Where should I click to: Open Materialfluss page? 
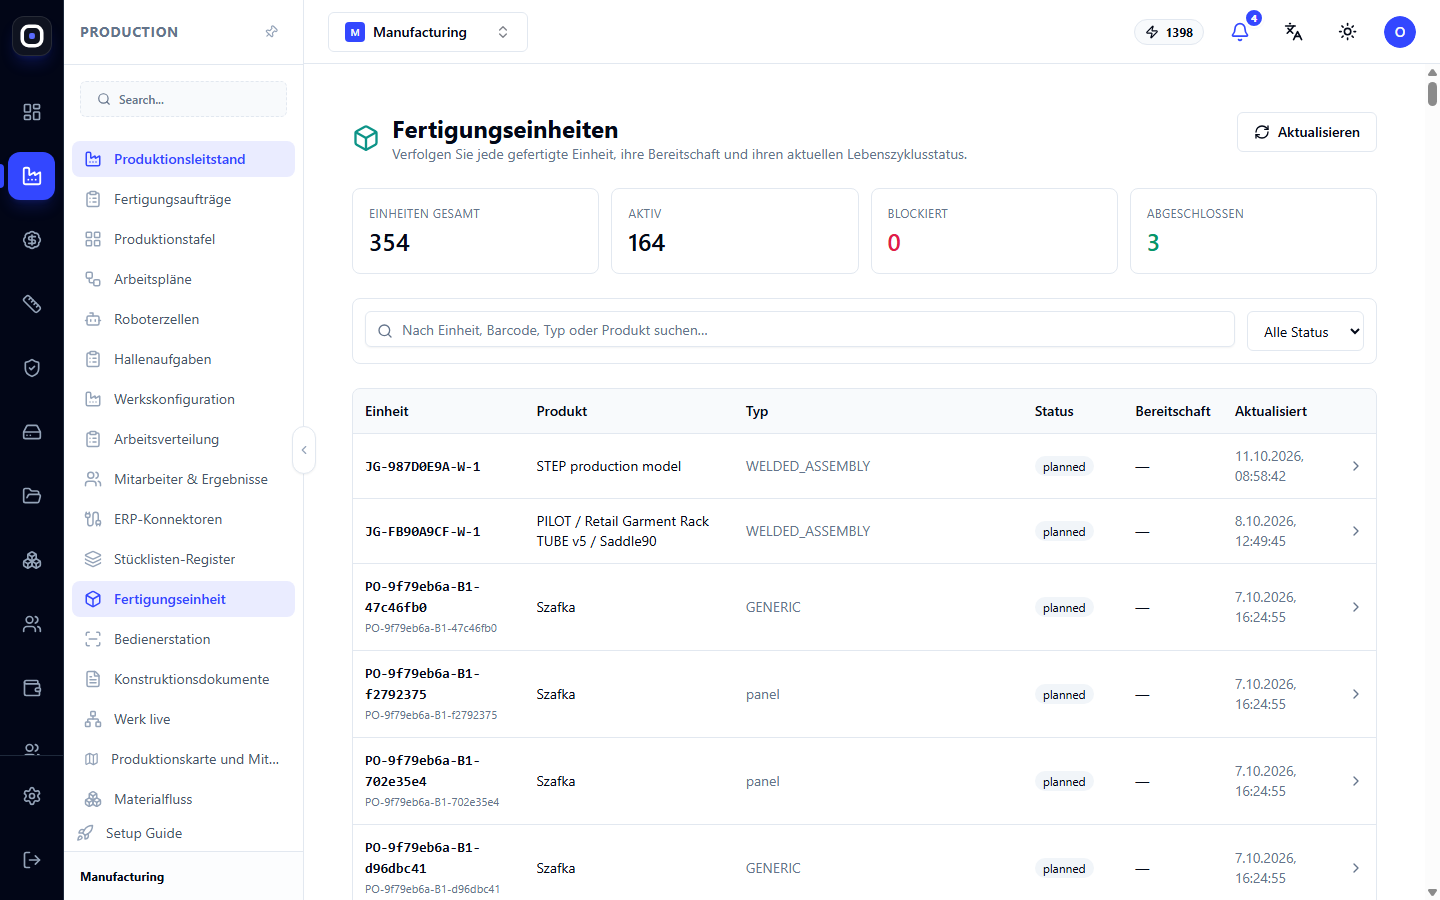(x=183, y=799)
